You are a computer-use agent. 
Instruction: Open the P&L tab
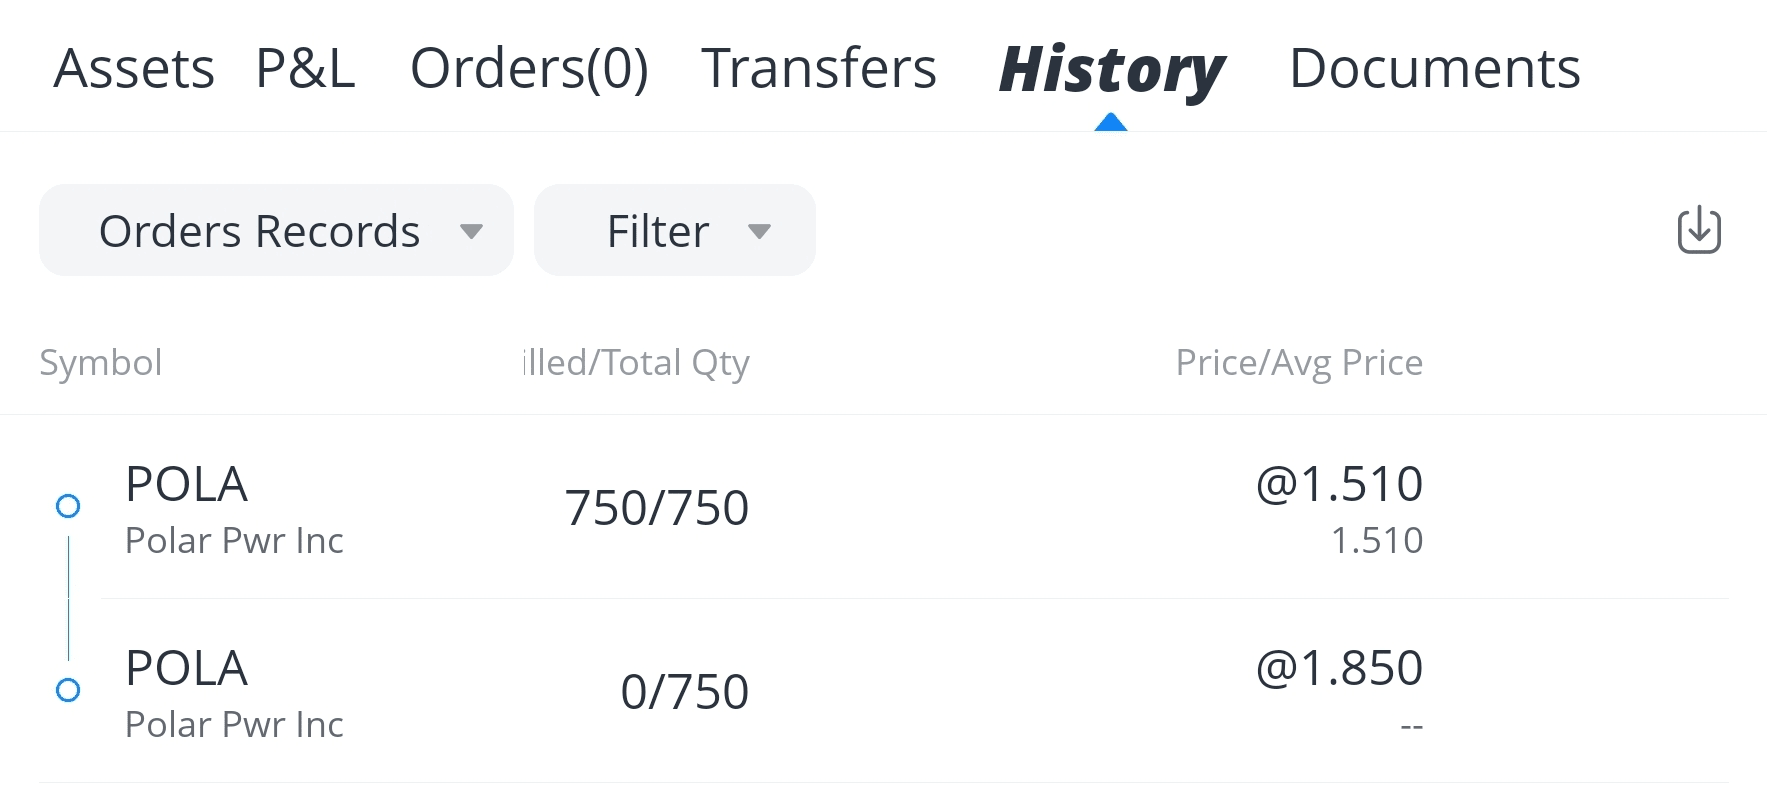(306, 68)
